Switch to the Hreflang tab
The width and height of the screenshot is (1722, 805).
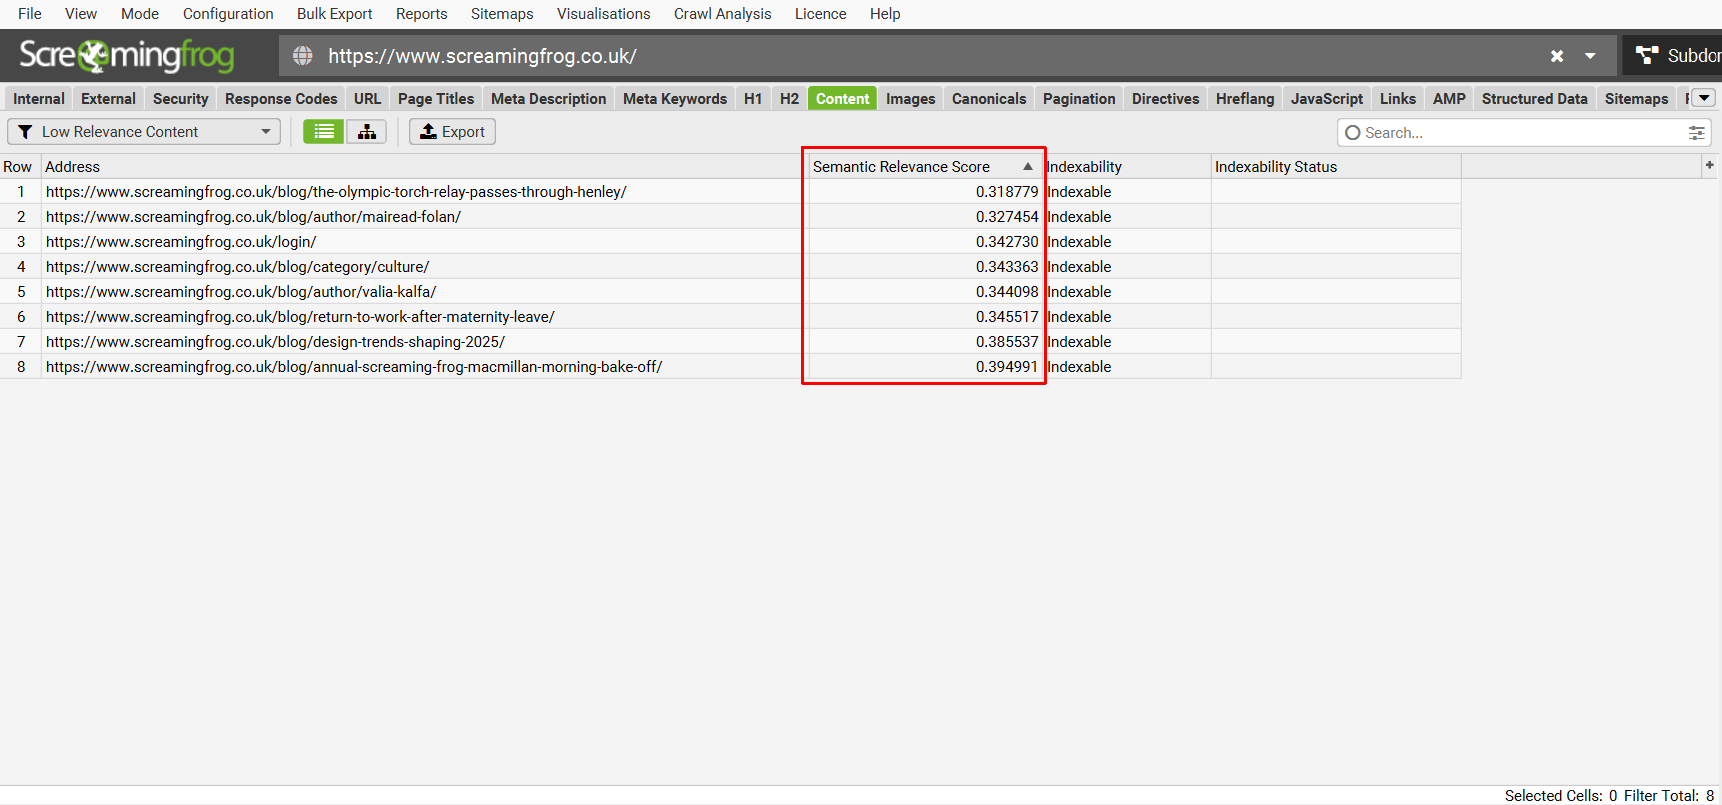pos(1245,98)
